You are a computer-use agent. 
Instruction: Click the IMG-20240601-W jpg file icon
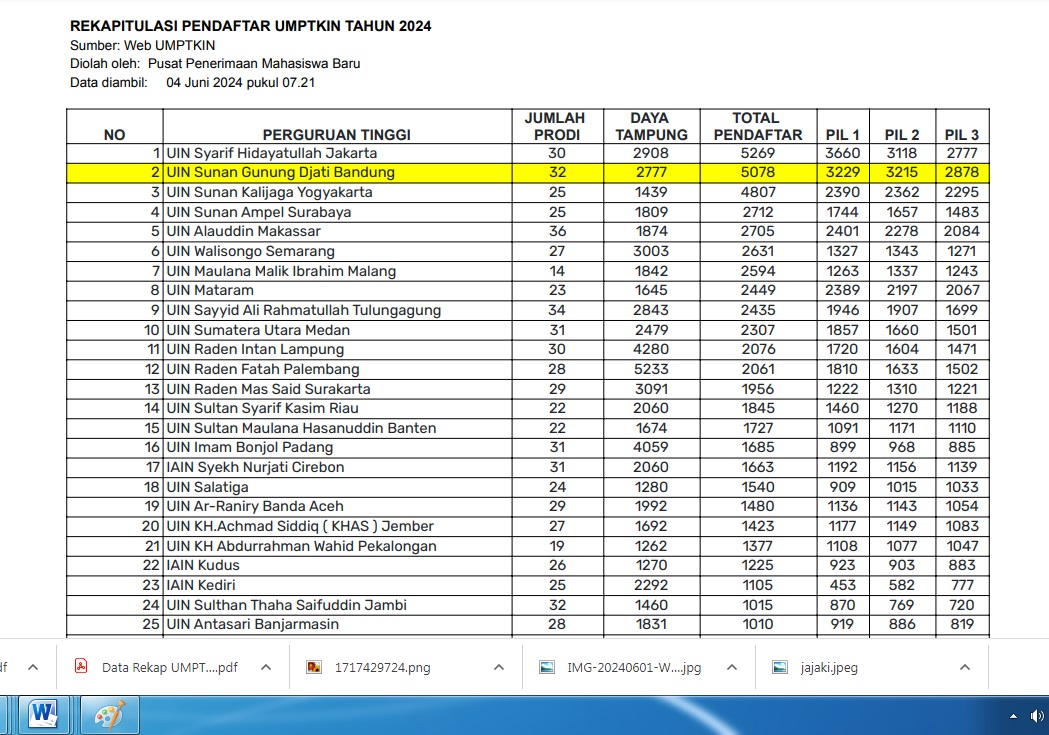pos(546,667)
